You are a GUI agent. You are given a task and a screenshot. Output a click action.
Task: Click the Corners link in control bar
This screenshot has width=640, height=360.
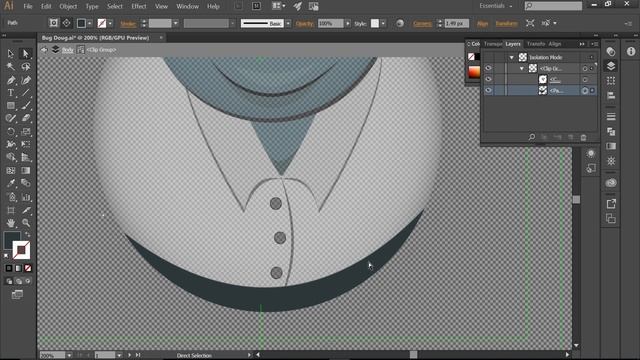tap(422, 24)
